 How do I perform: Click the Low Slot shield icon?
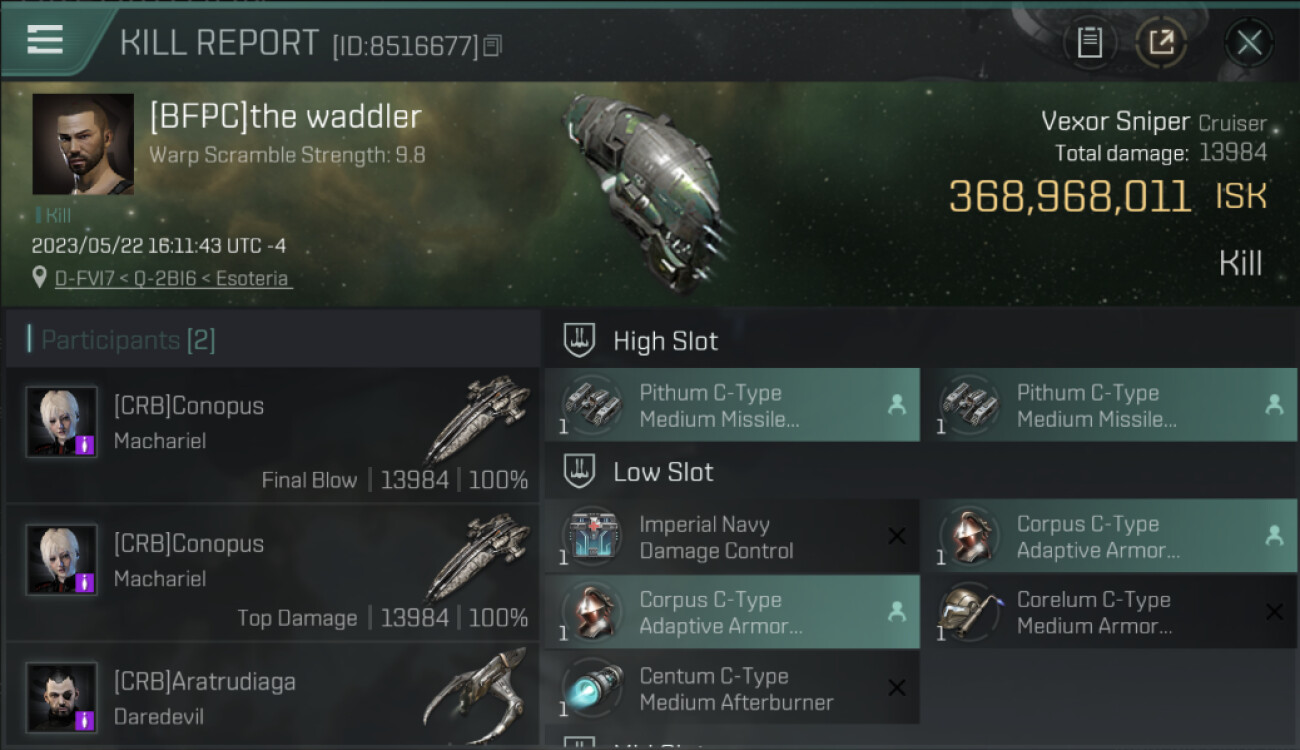(x=580, y=471)
